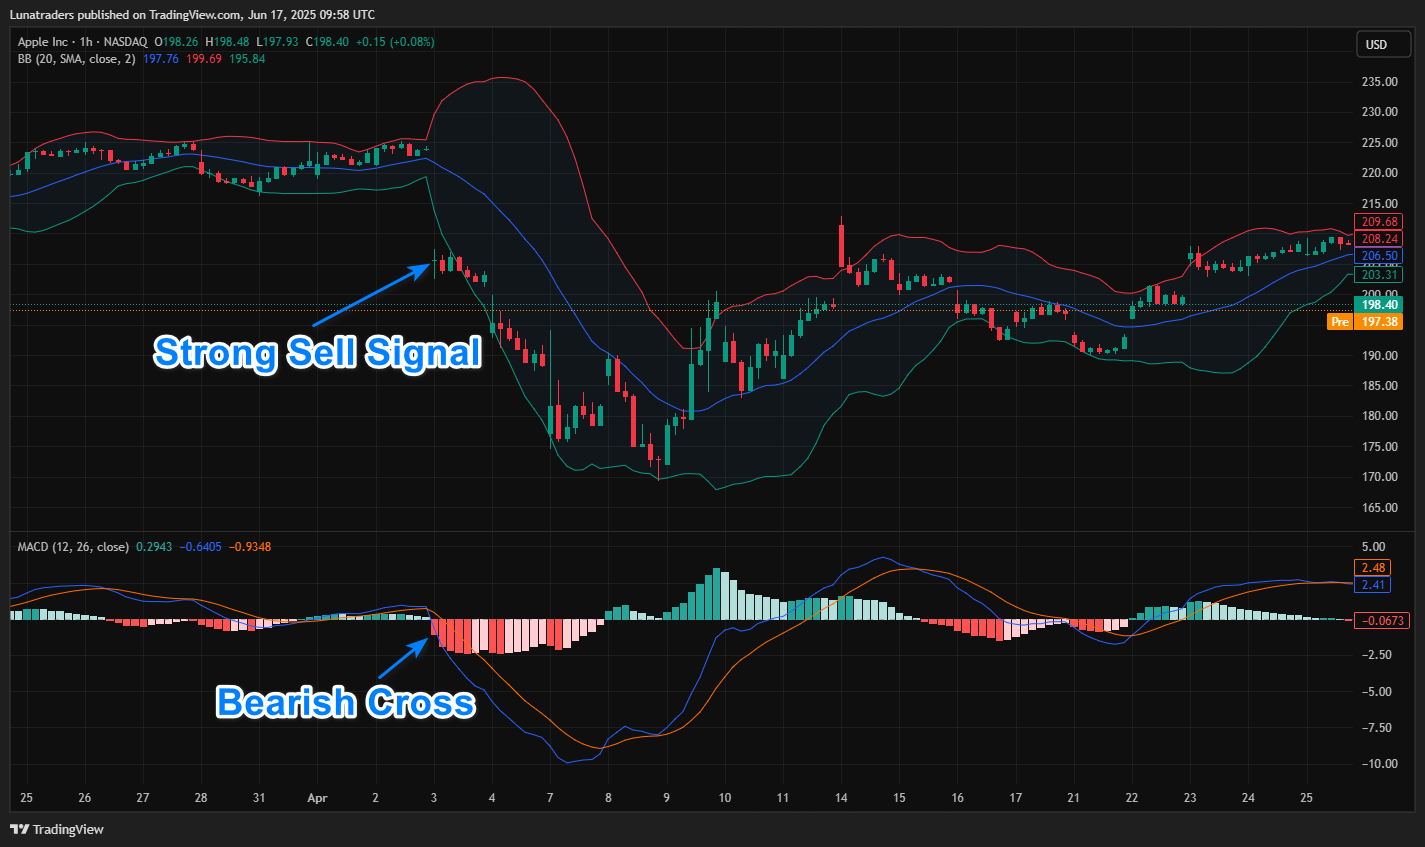
Task: Click the MACD line value -0.6405
Action: pyautogui.click(x=201, y=547)
